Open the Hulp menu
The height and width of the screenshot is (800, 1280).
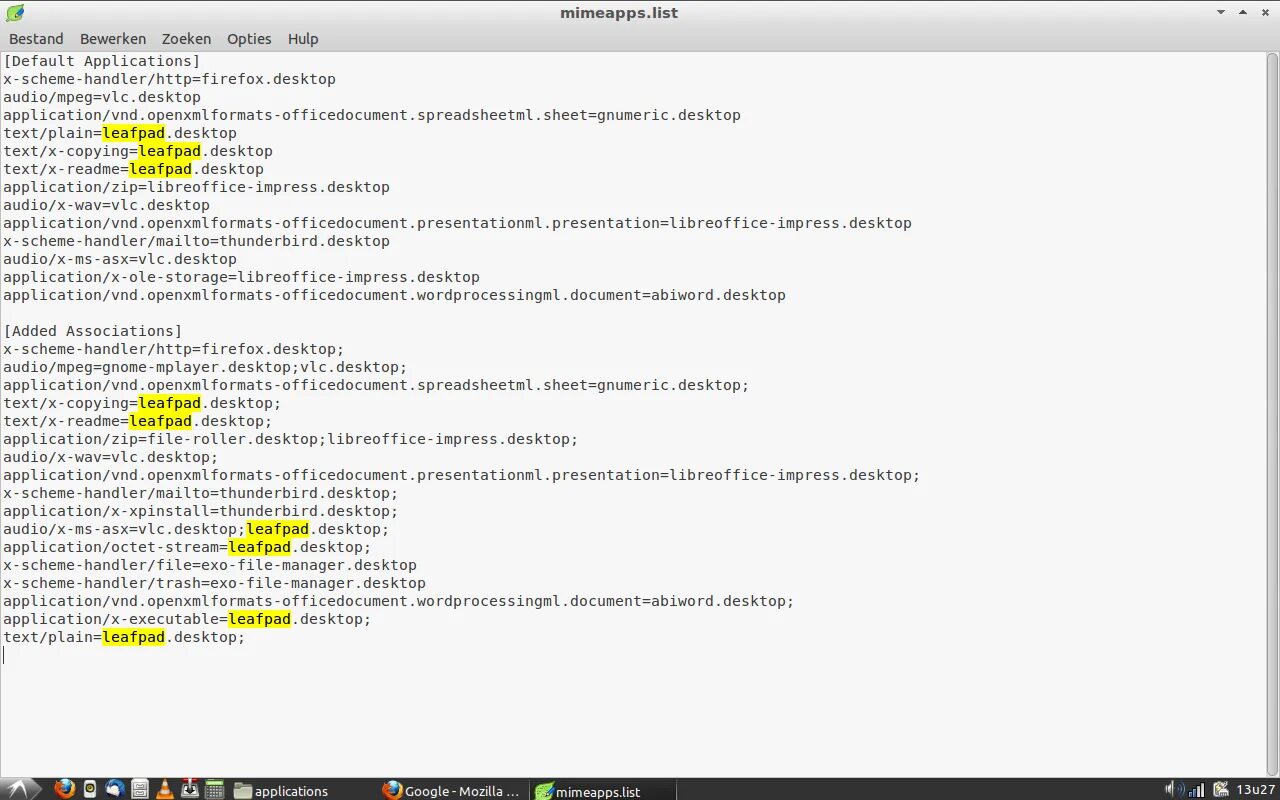tap(303, 39)
